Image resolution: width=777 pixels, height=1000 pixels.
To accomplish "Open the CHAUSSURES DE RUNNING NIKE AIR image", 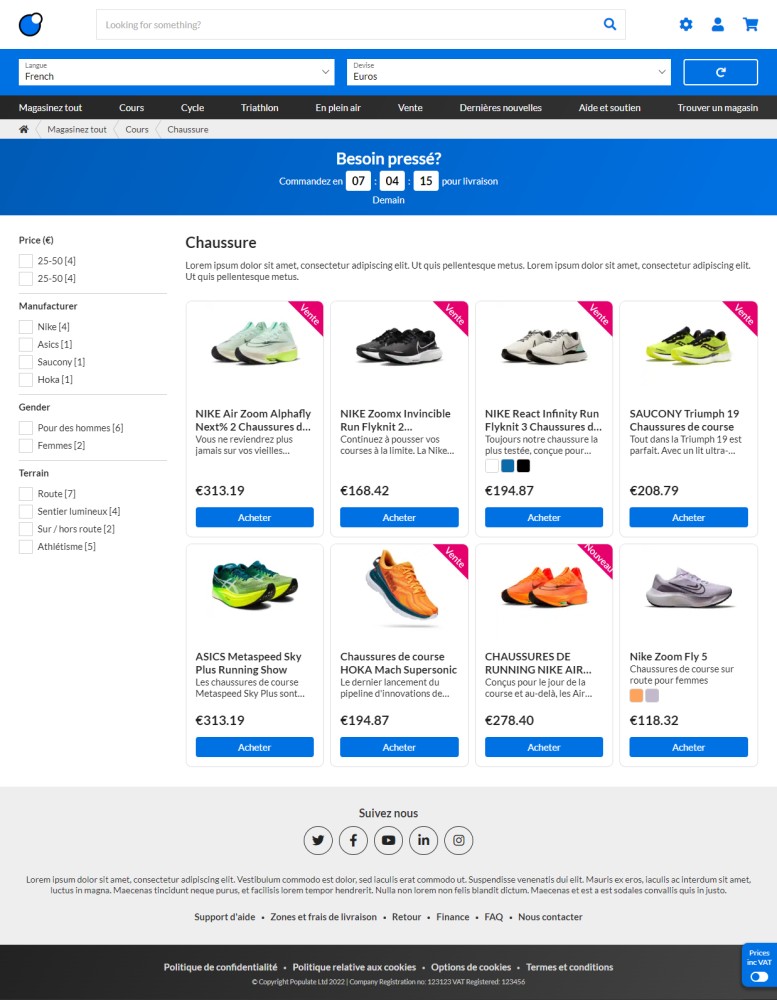I will [x=544, y=587].
